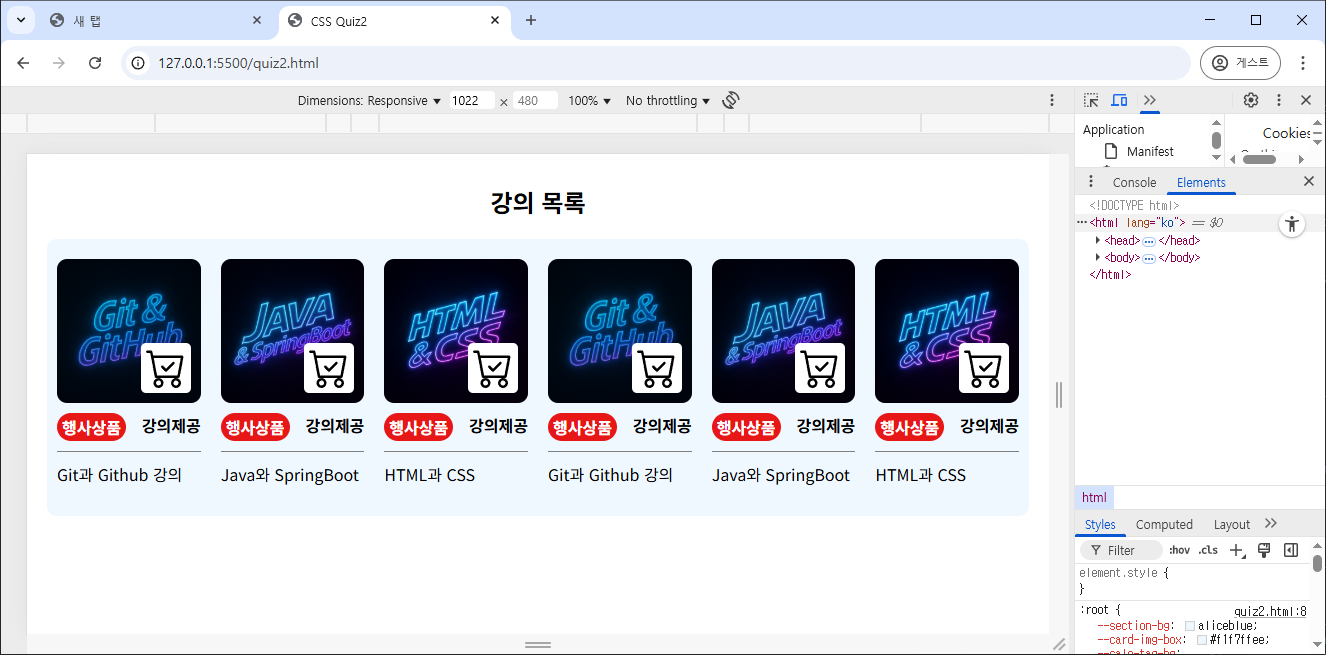Click cart icon on leftmost Git & GitHub card
The height and width of the screenshot is (655, 1326).
click(x=166, y=368)
